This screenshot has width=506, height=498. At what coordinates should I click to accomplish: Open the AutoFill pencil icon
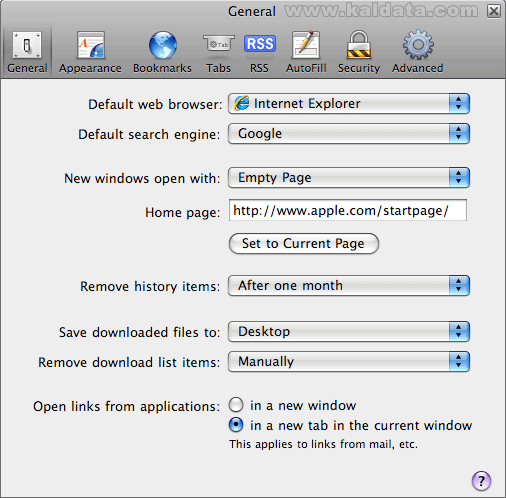click(x=306, y=45)
